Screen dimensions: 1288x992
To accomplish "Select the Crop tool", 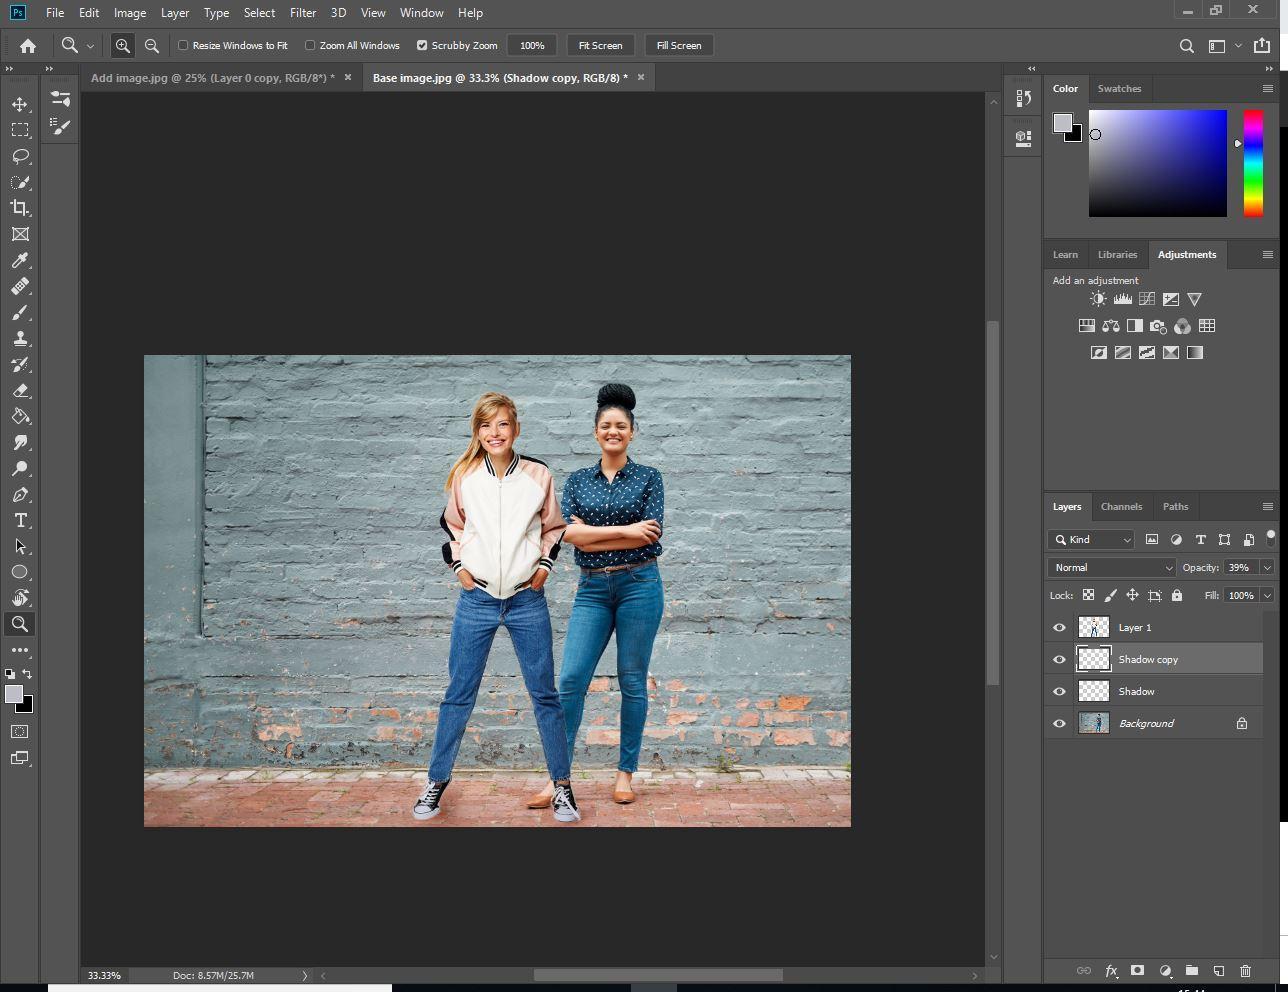I will pos(20,208).
